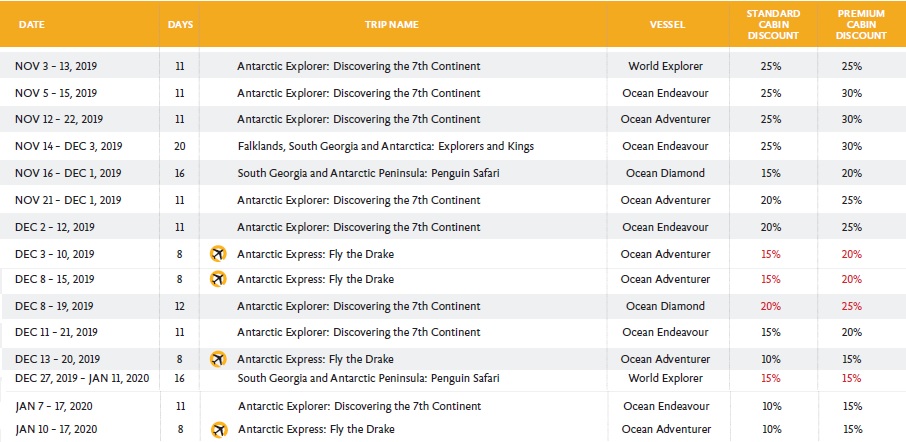Click 20 days value for Nov 14 trip
The height and width of the screenshot is (442, 906).
click(x=180, y=146)
